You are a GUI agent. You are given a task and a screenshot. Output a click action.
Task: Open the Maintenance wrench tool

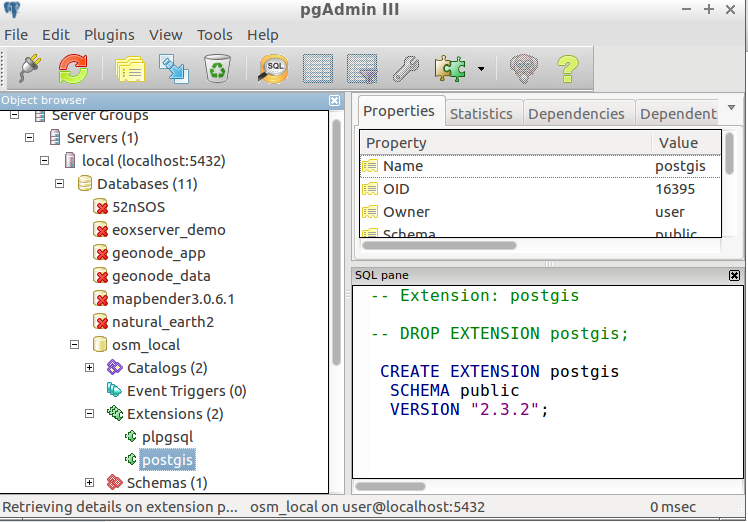[406, 69]
